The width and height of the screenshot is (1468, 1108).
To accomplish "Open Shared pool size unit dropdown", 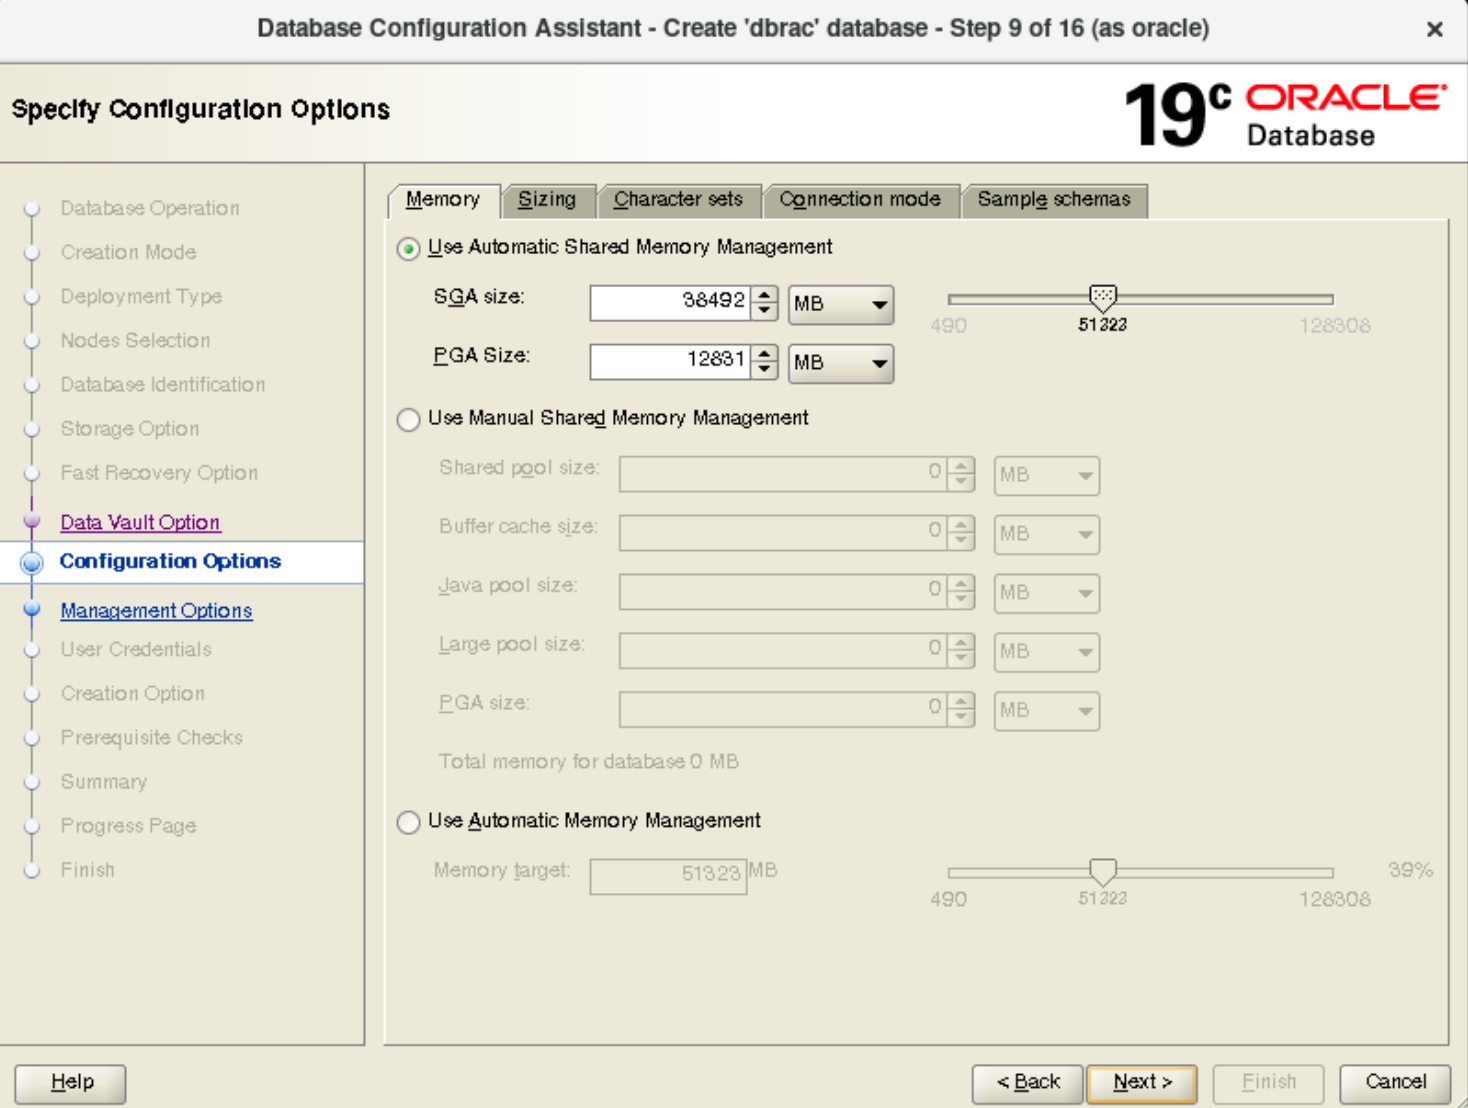I will pos(1047,475).
